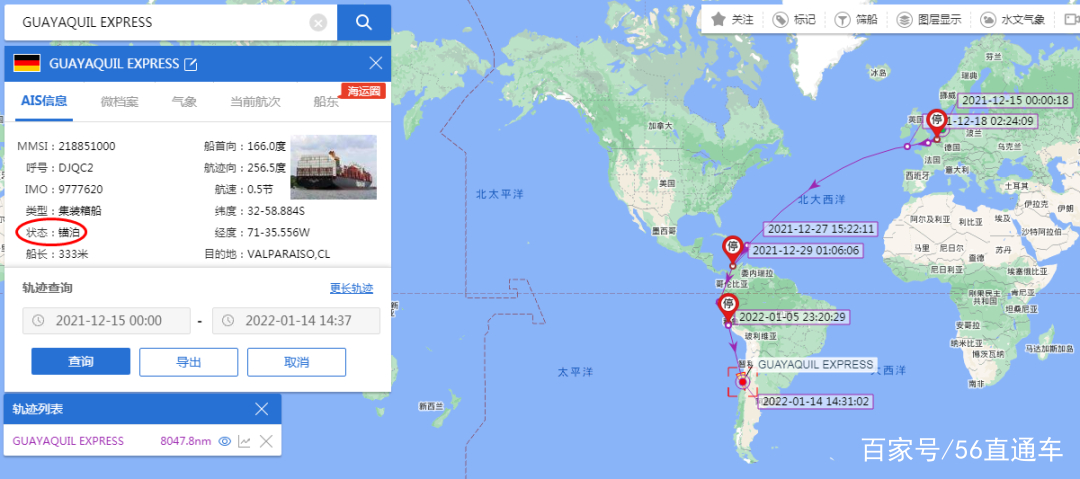This screenshot has height=479, width=1080.
Task: Click the 关注 star icon
Action: click(x=718, y=19)
